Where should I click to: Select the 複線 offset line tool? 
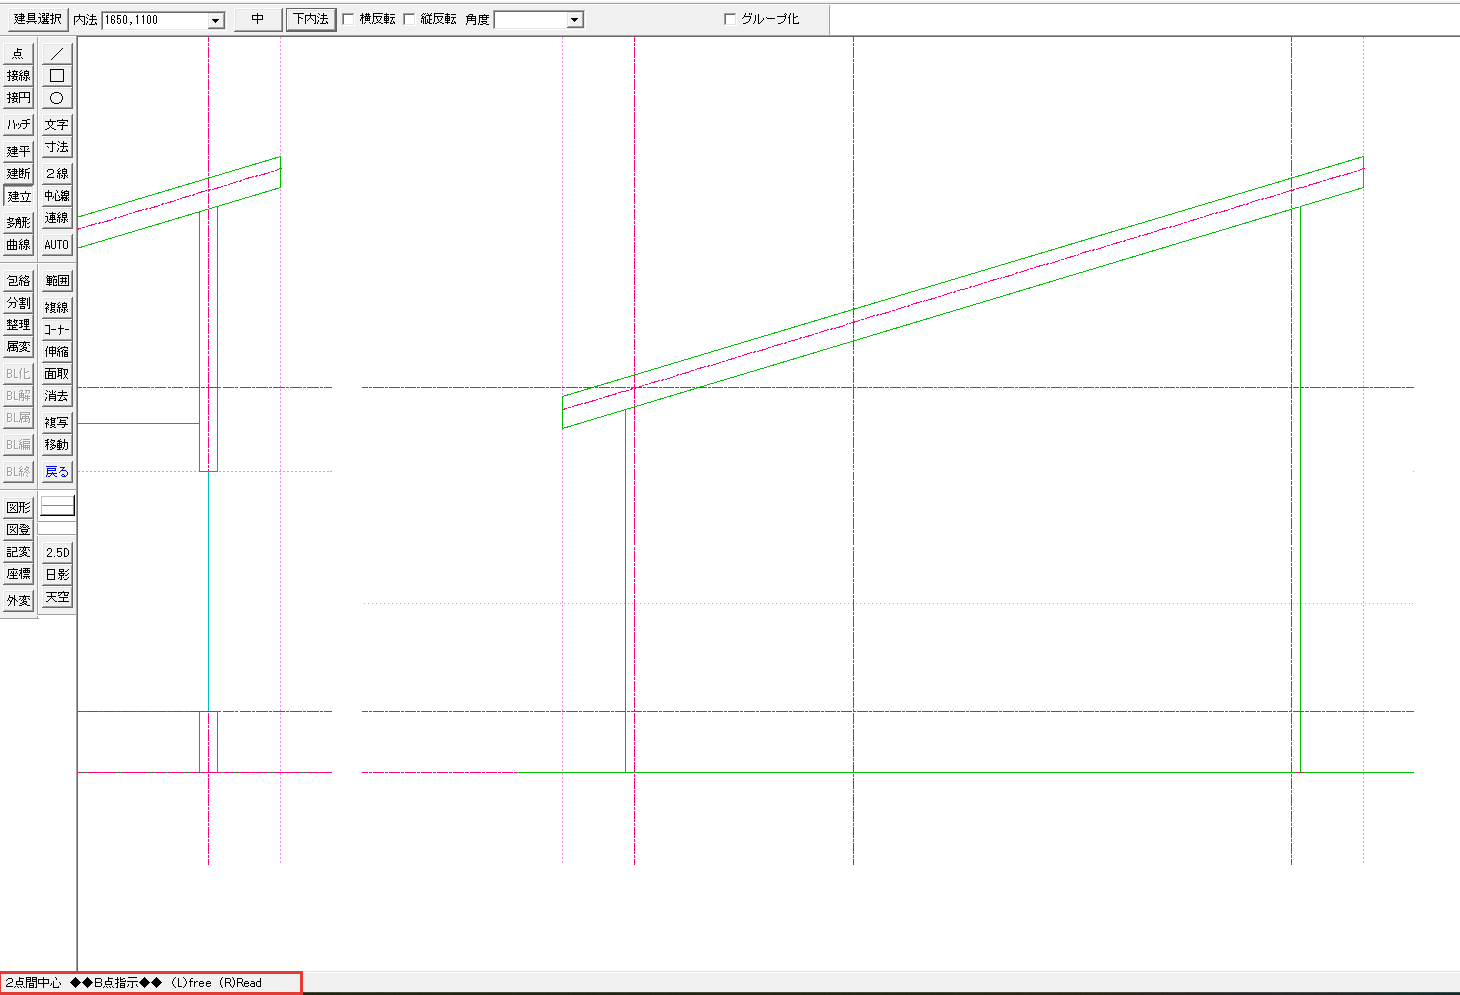coord(57,308)
